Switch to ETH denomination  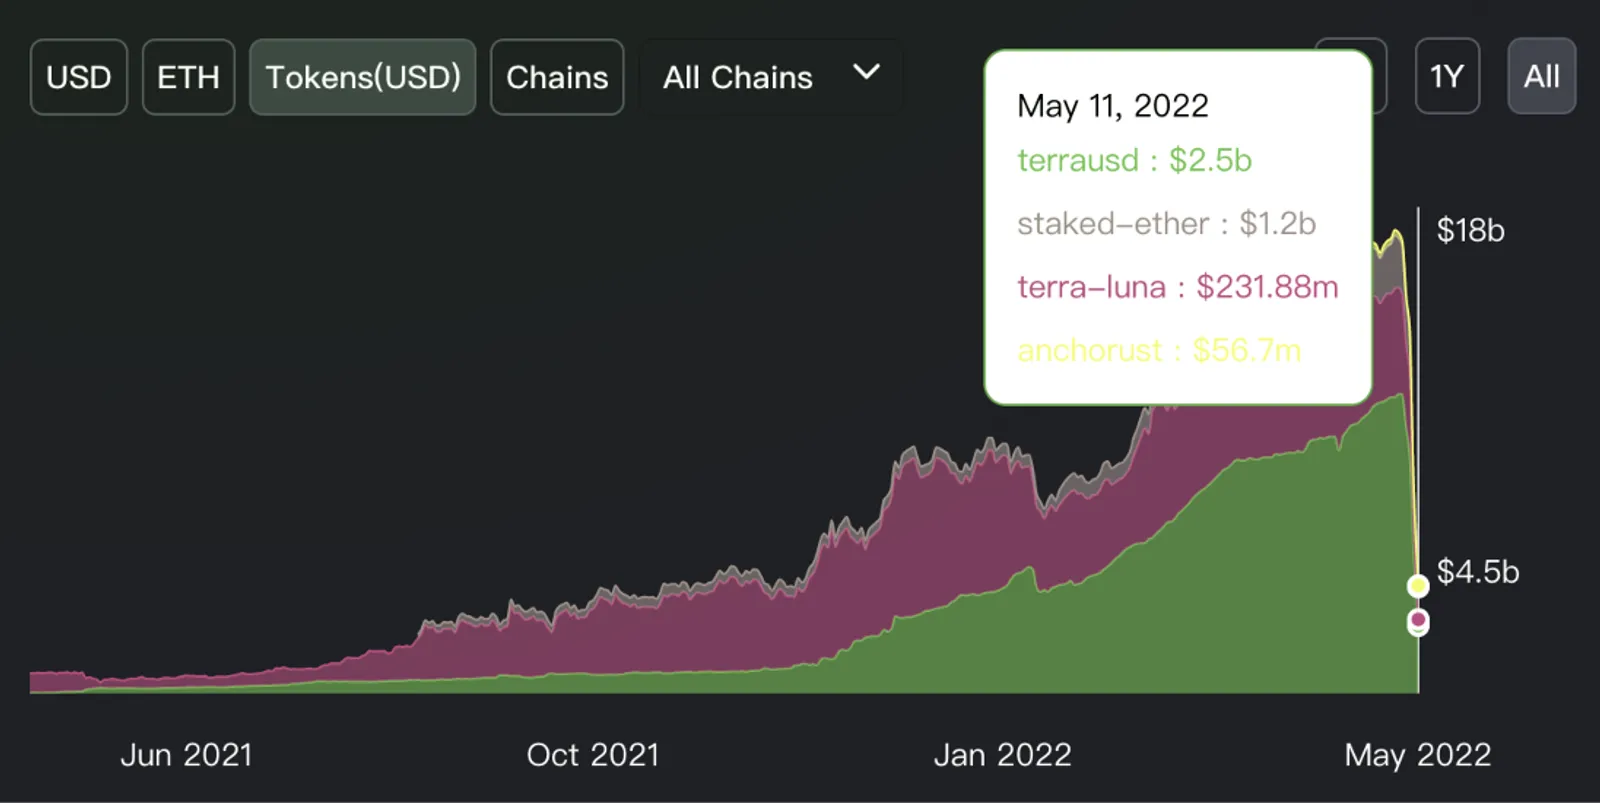188,77
